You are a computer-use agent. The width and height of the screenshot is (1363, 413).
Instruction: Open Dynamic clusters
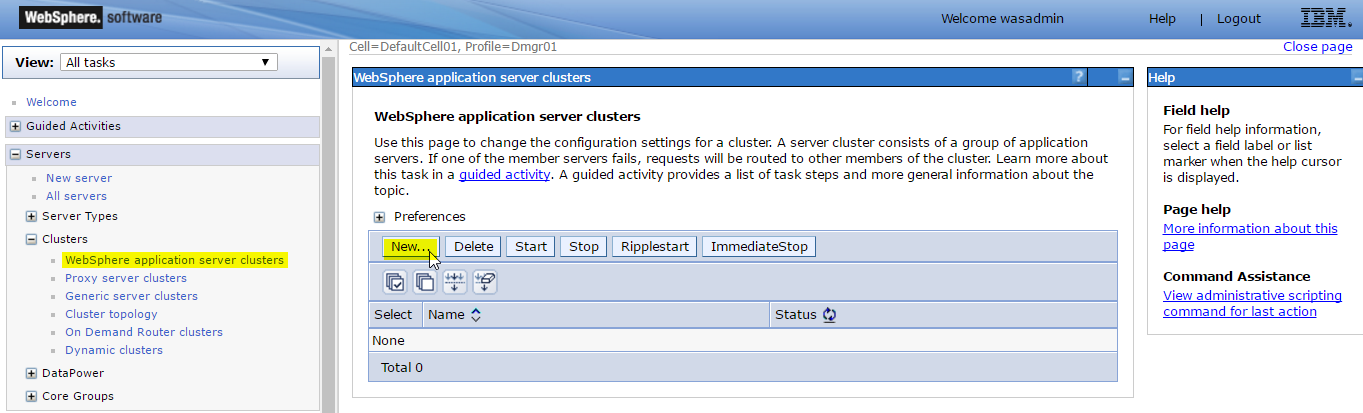point(114,350)
